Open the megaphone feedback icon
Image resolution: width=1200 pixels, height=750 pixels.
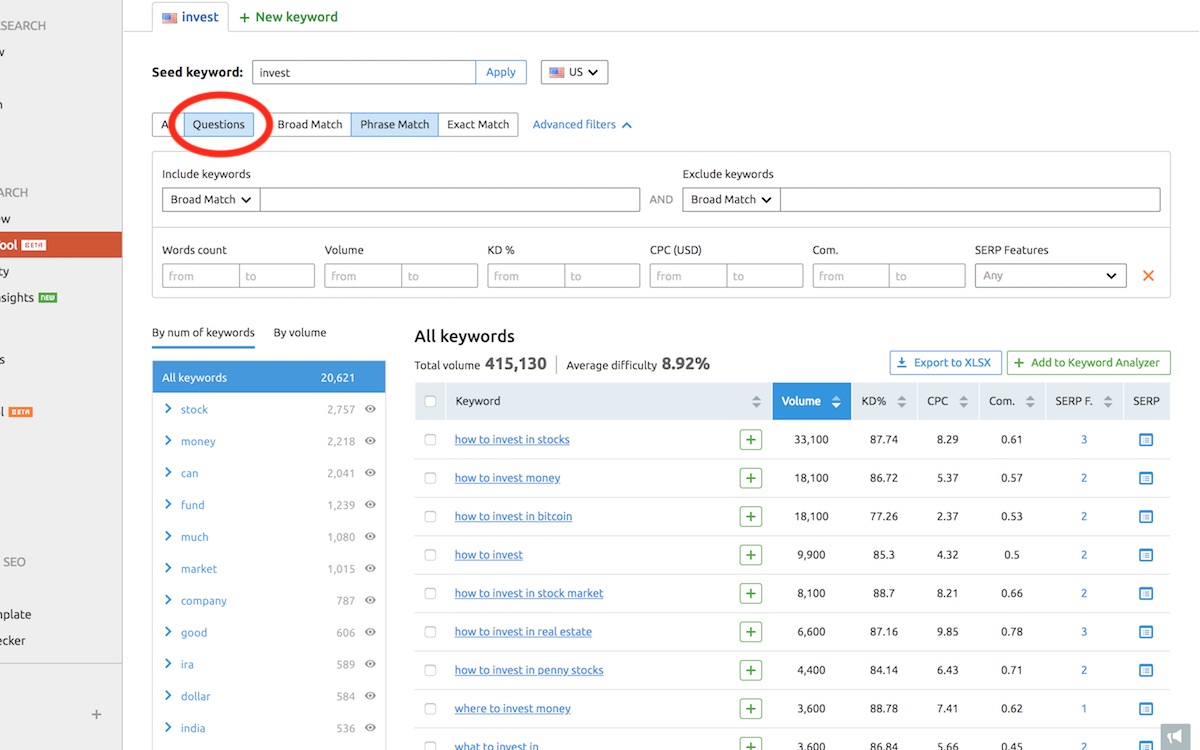pyautogui.click(x=1176, y=736)
